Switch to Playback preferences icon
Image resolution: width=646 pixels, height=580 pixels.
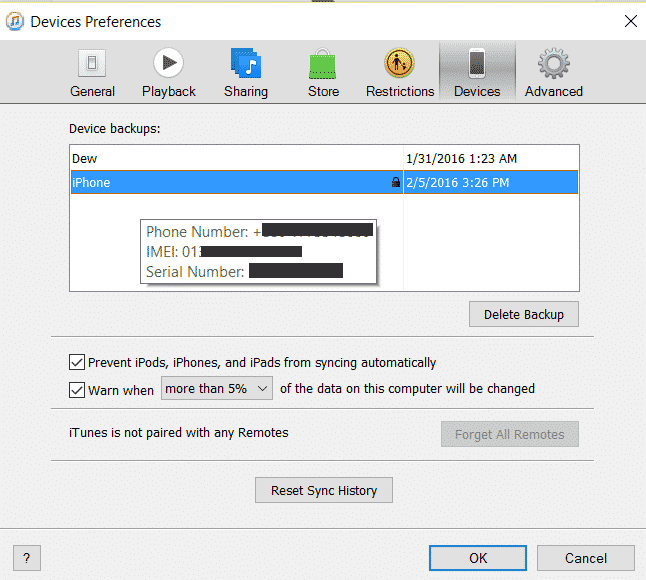tap(168, 66)
